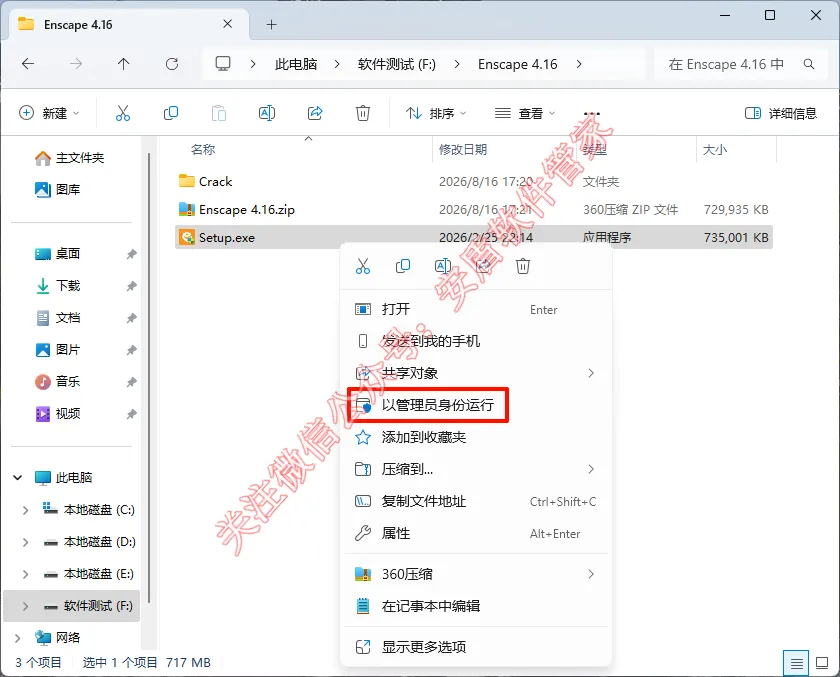
Task: Collapse the 此电脑 tree node
Action: tap(18, 477)
